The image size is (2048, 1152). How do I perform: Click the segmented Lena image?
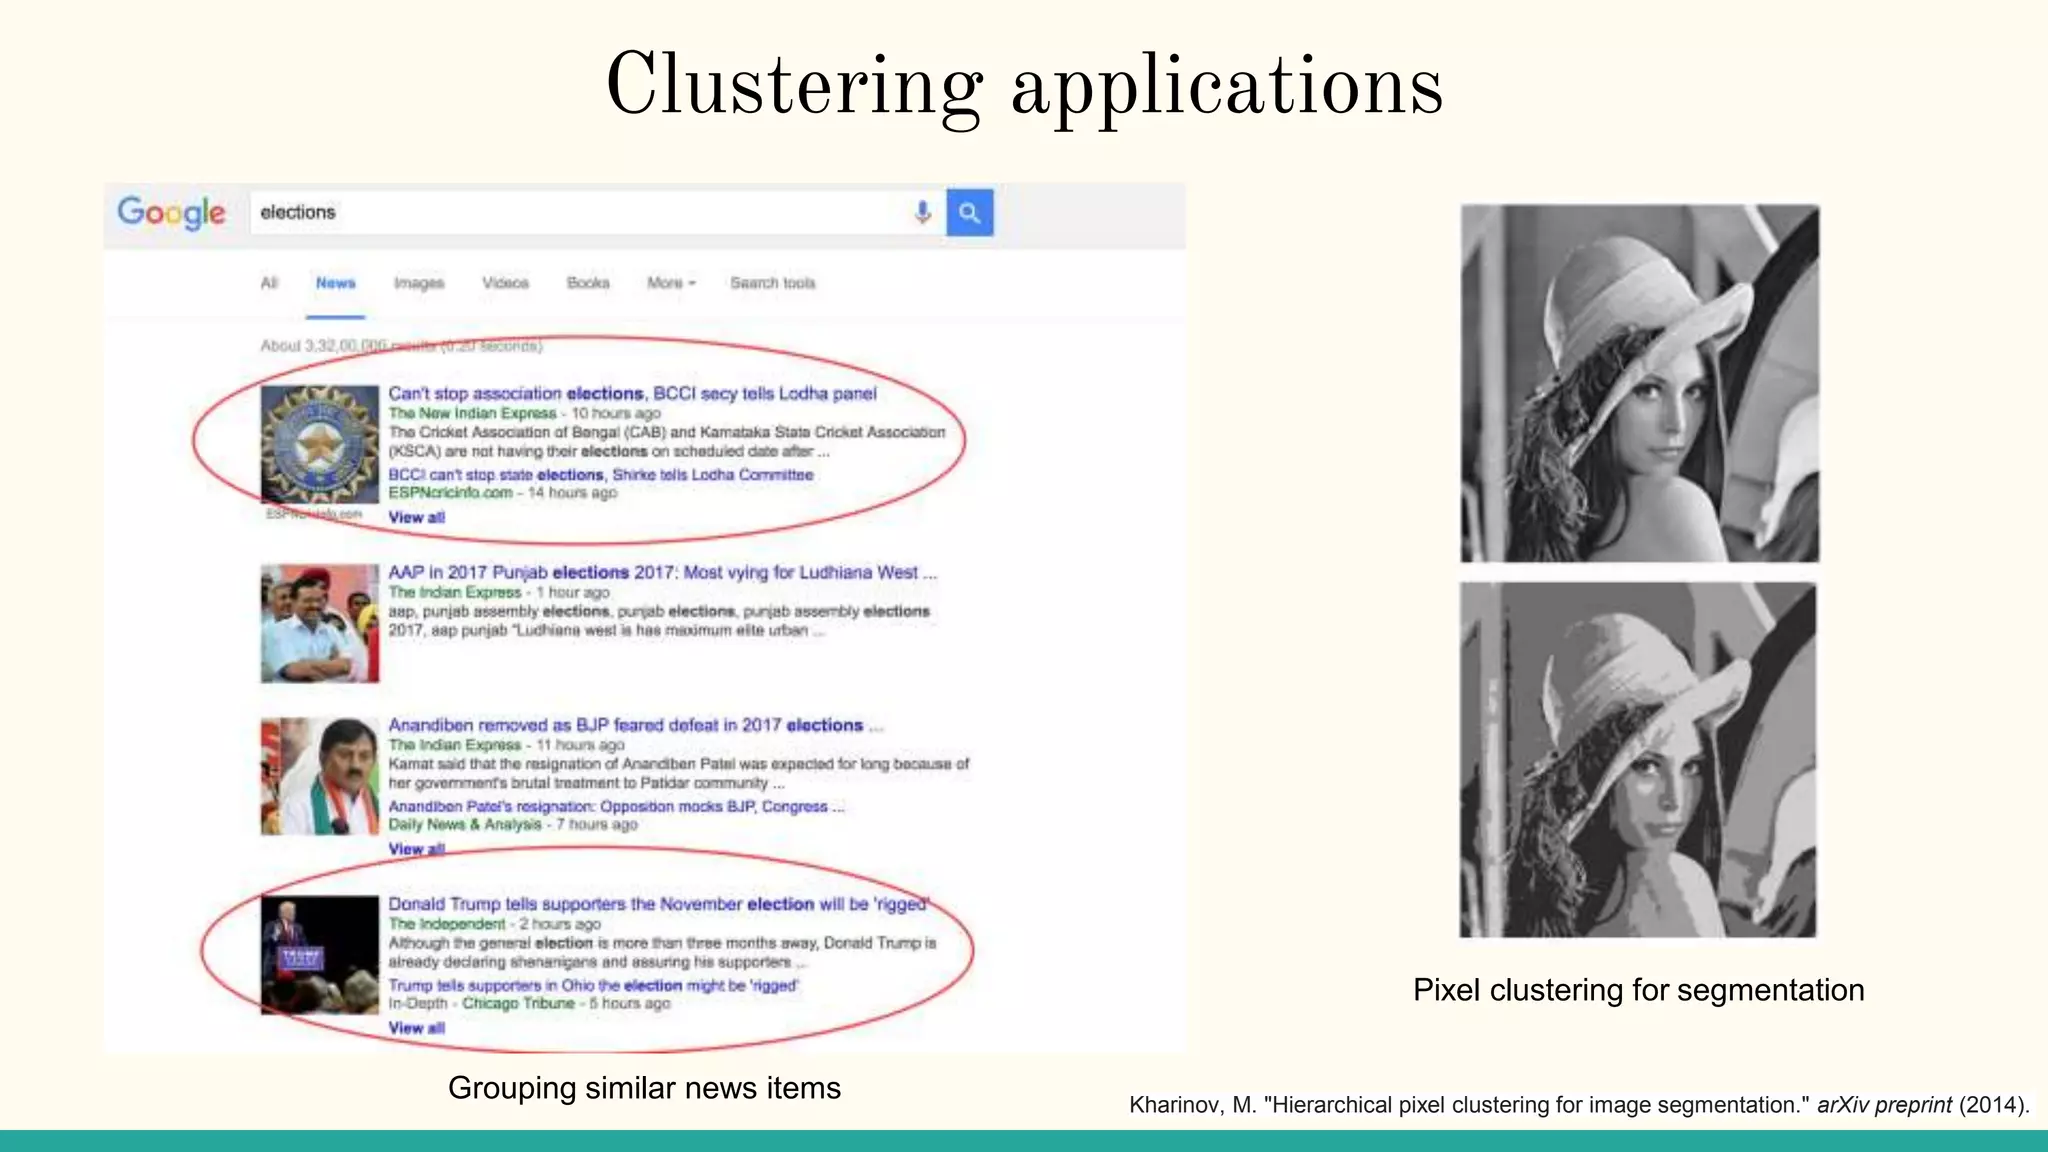click(1638, 760)
